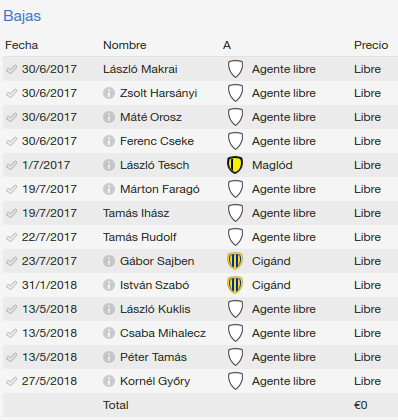Open the Bajas section heading
Screen dimensions: 398x420
point(22,16)
